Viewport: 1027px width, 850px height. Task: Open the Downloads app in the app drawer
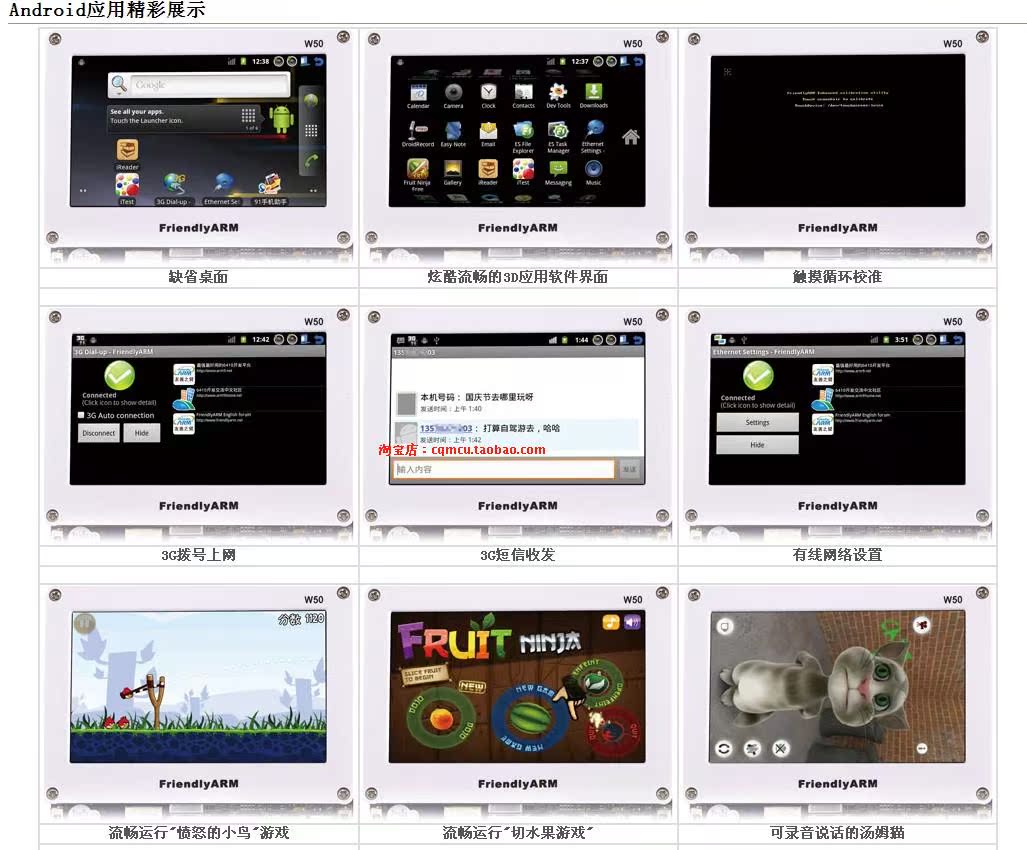pos(593,96)
